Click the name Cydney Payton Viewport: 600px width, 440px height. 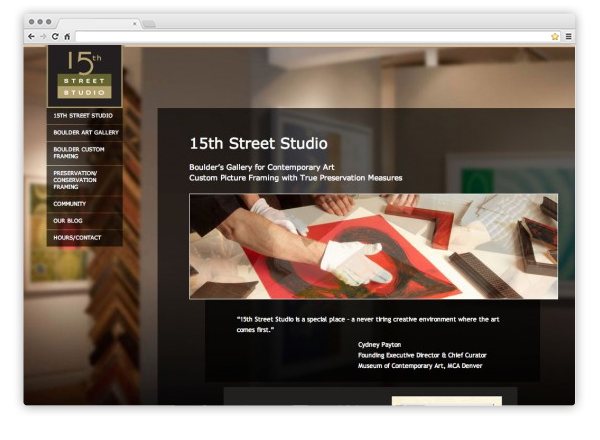click(x=380, y=345)
